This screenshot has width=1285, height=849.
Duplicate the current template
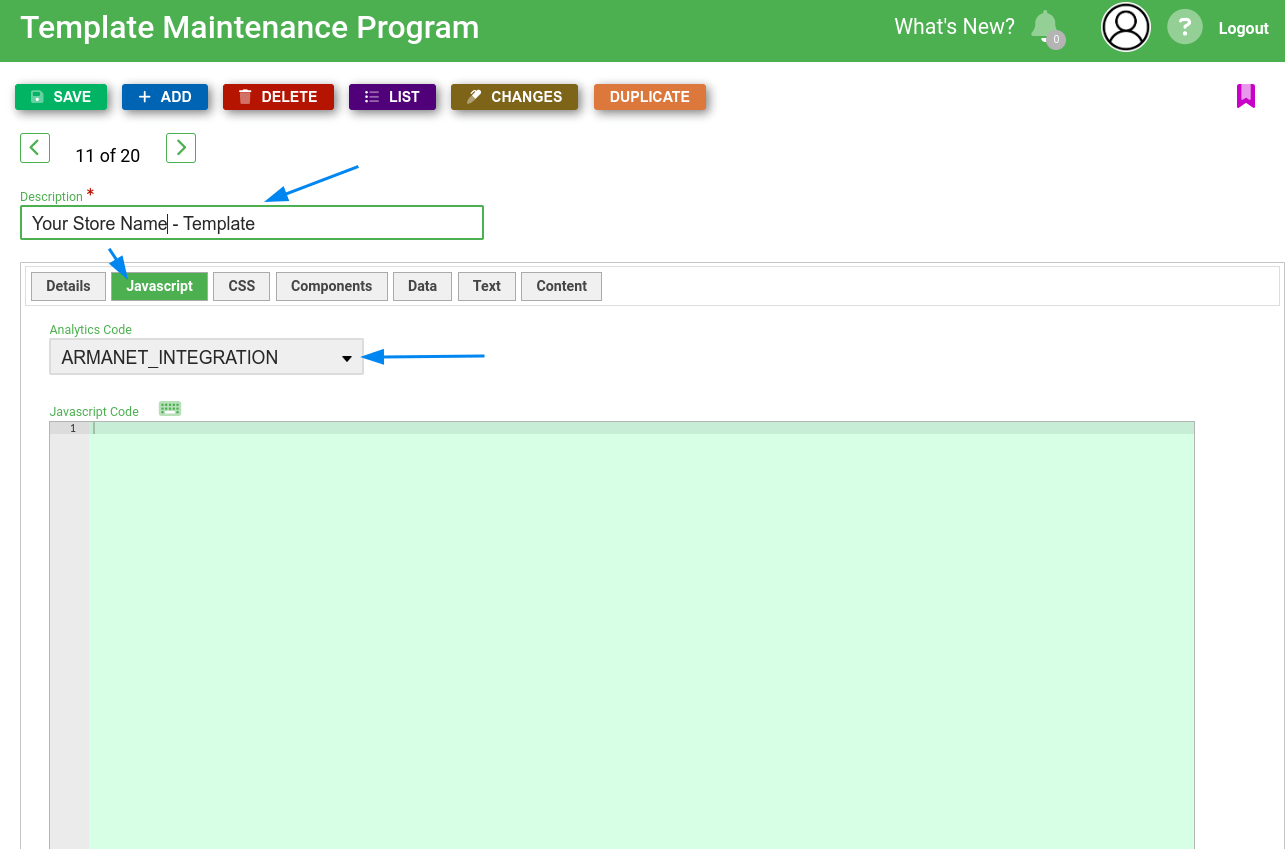pyautogui.click(x=649, y=97)
